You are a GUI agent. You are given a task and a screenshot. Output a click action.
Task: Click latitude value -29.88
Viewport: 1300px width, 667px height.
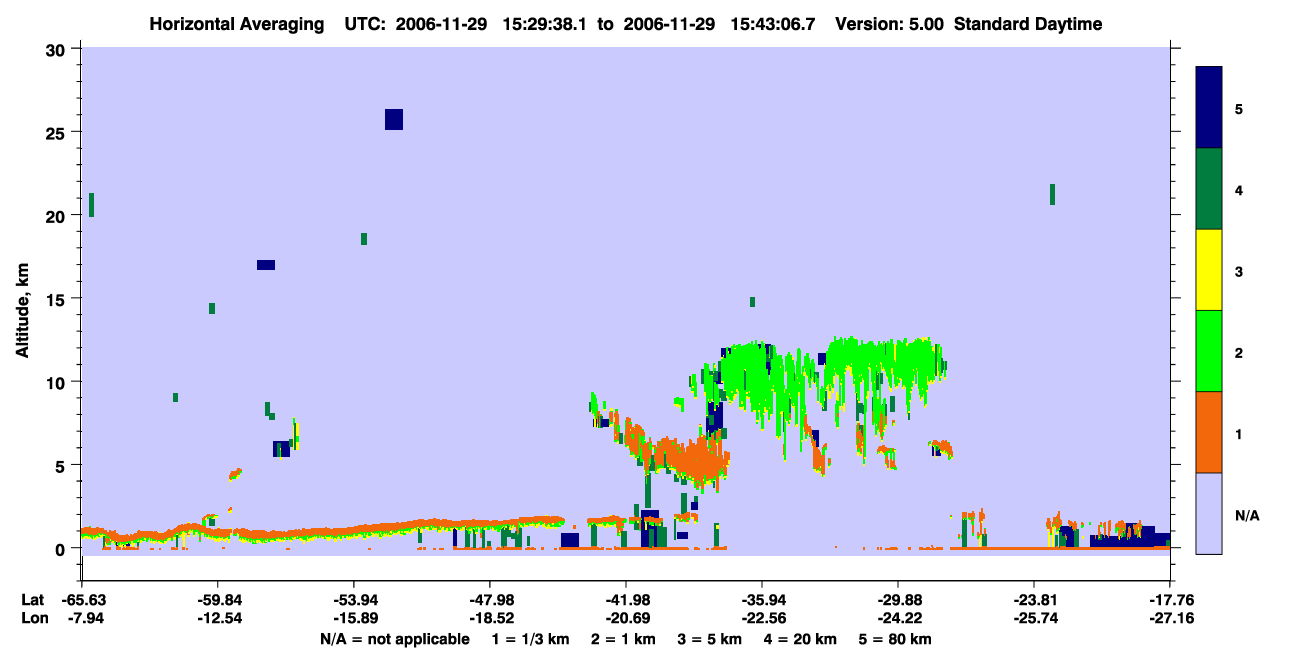click(x=897, y=600)
